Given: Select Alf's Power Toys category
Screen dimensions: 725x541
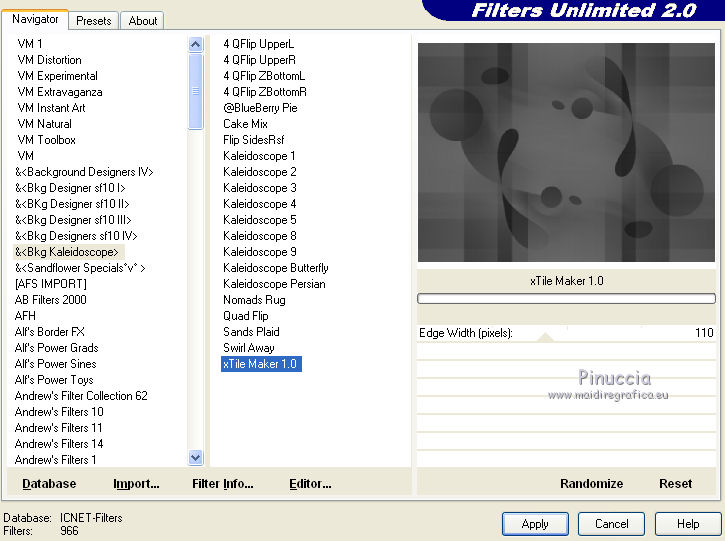Looking at the screenshot, I should pyautogui.click(x=54, y=380).
